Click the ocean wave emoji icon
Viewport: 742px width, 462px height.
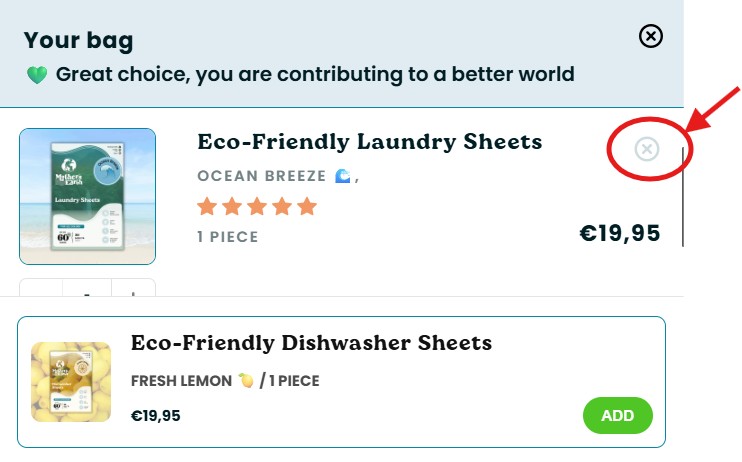click(x=342, y=176)
